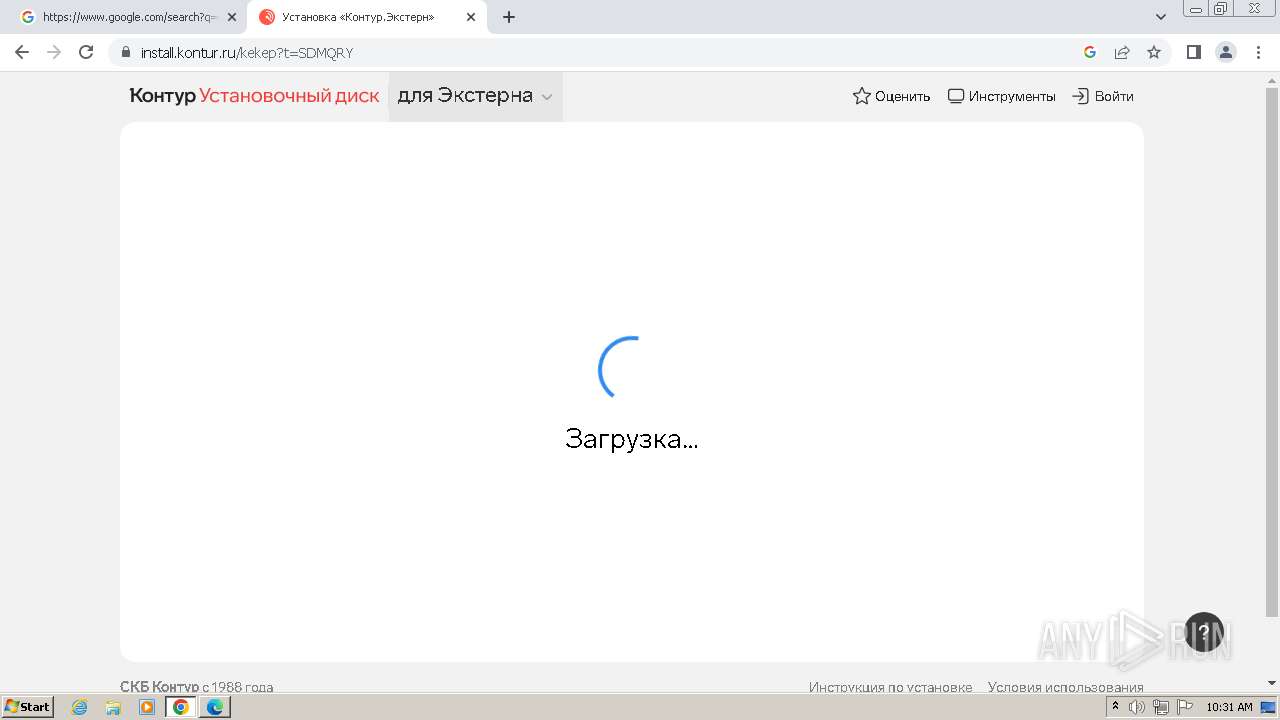Open tab search chevron

pos(1161,17)
